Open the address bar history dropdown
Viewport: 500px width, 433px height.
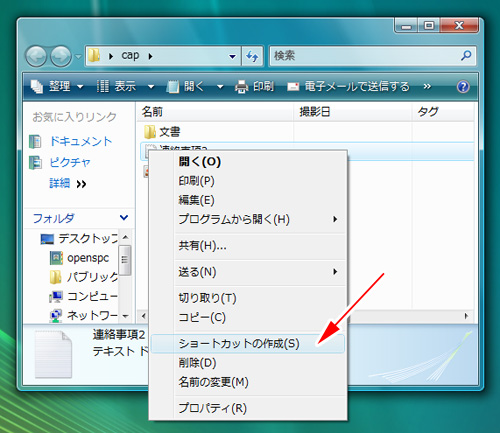(232, 56)
